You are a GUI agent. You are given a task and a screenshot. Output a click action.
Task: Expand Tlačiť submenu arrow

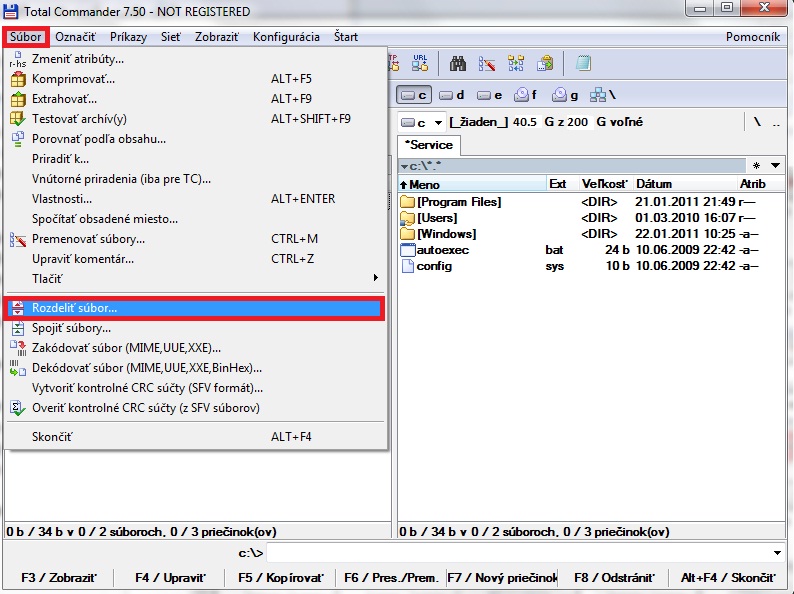(375, 278)
